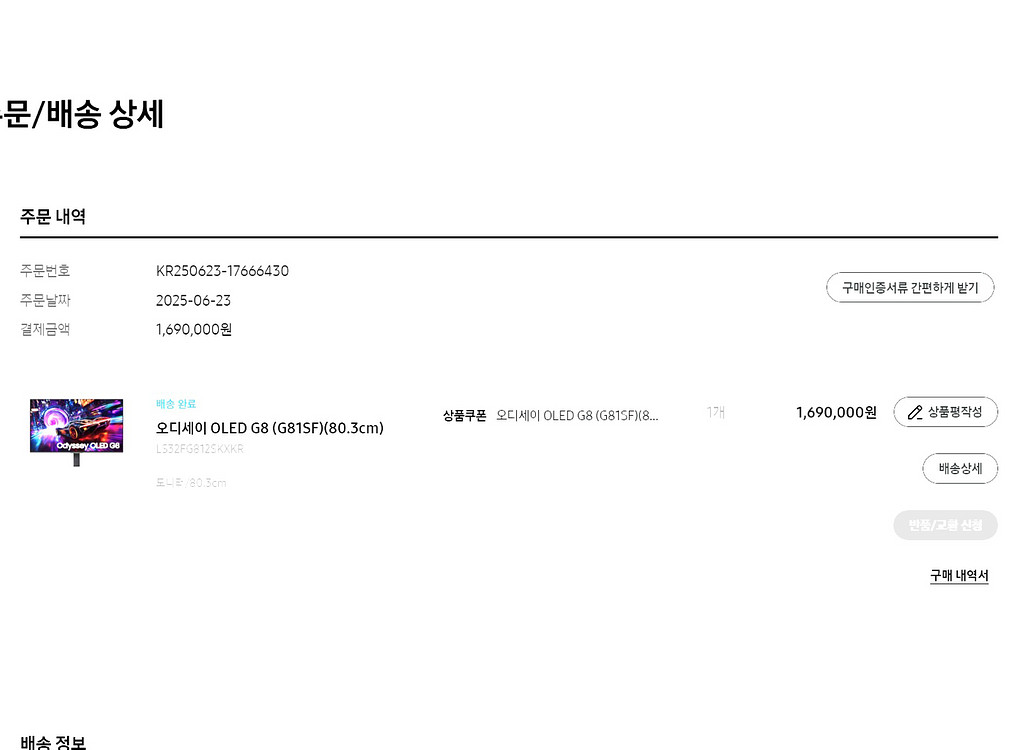Select the model code LS32FG812SKXKR
Screen dimensions: 1009x750
click(x=199, y=449)
